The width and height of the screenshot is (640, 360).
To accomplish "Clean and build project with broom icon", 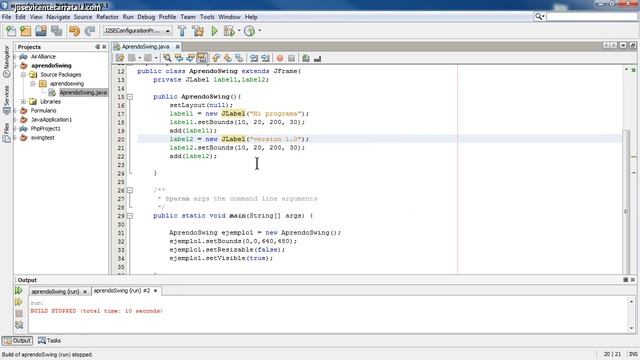I will click(198, 31).
